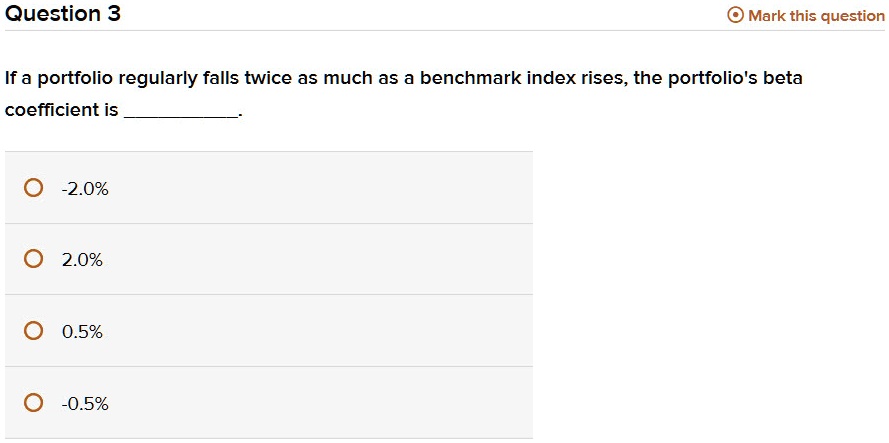Click the "-0.5%" answer label text
Viewport: 889px width, 443px height.
(x=85, y=403)
